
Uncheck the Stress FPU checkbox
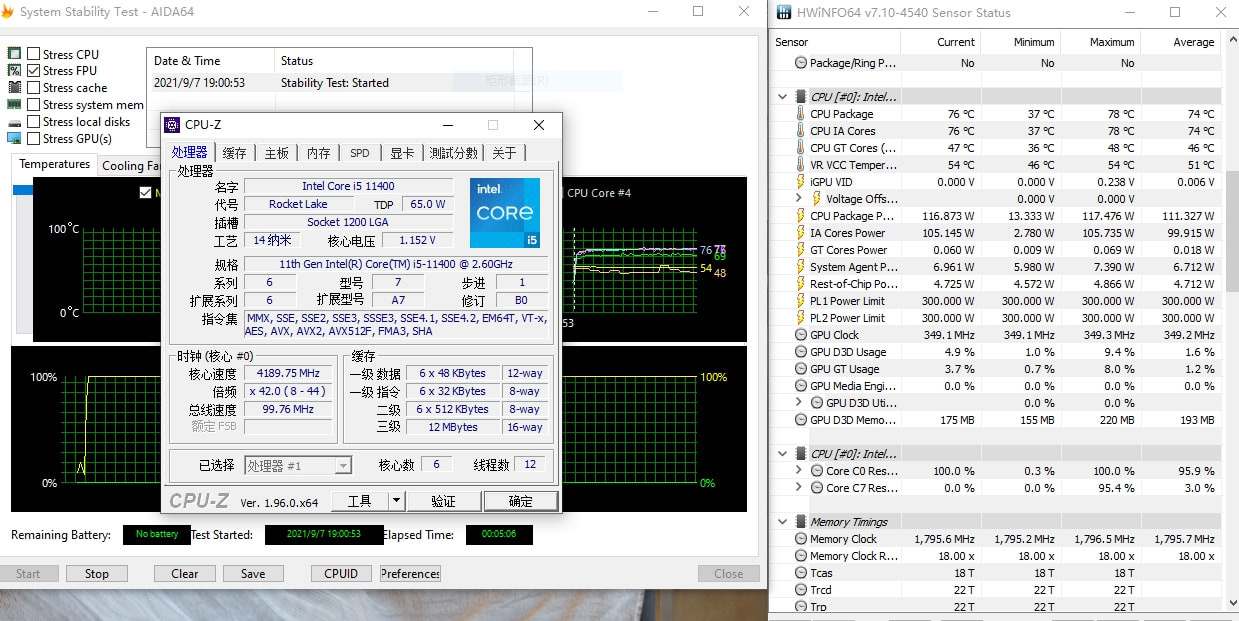coord(34,71)
